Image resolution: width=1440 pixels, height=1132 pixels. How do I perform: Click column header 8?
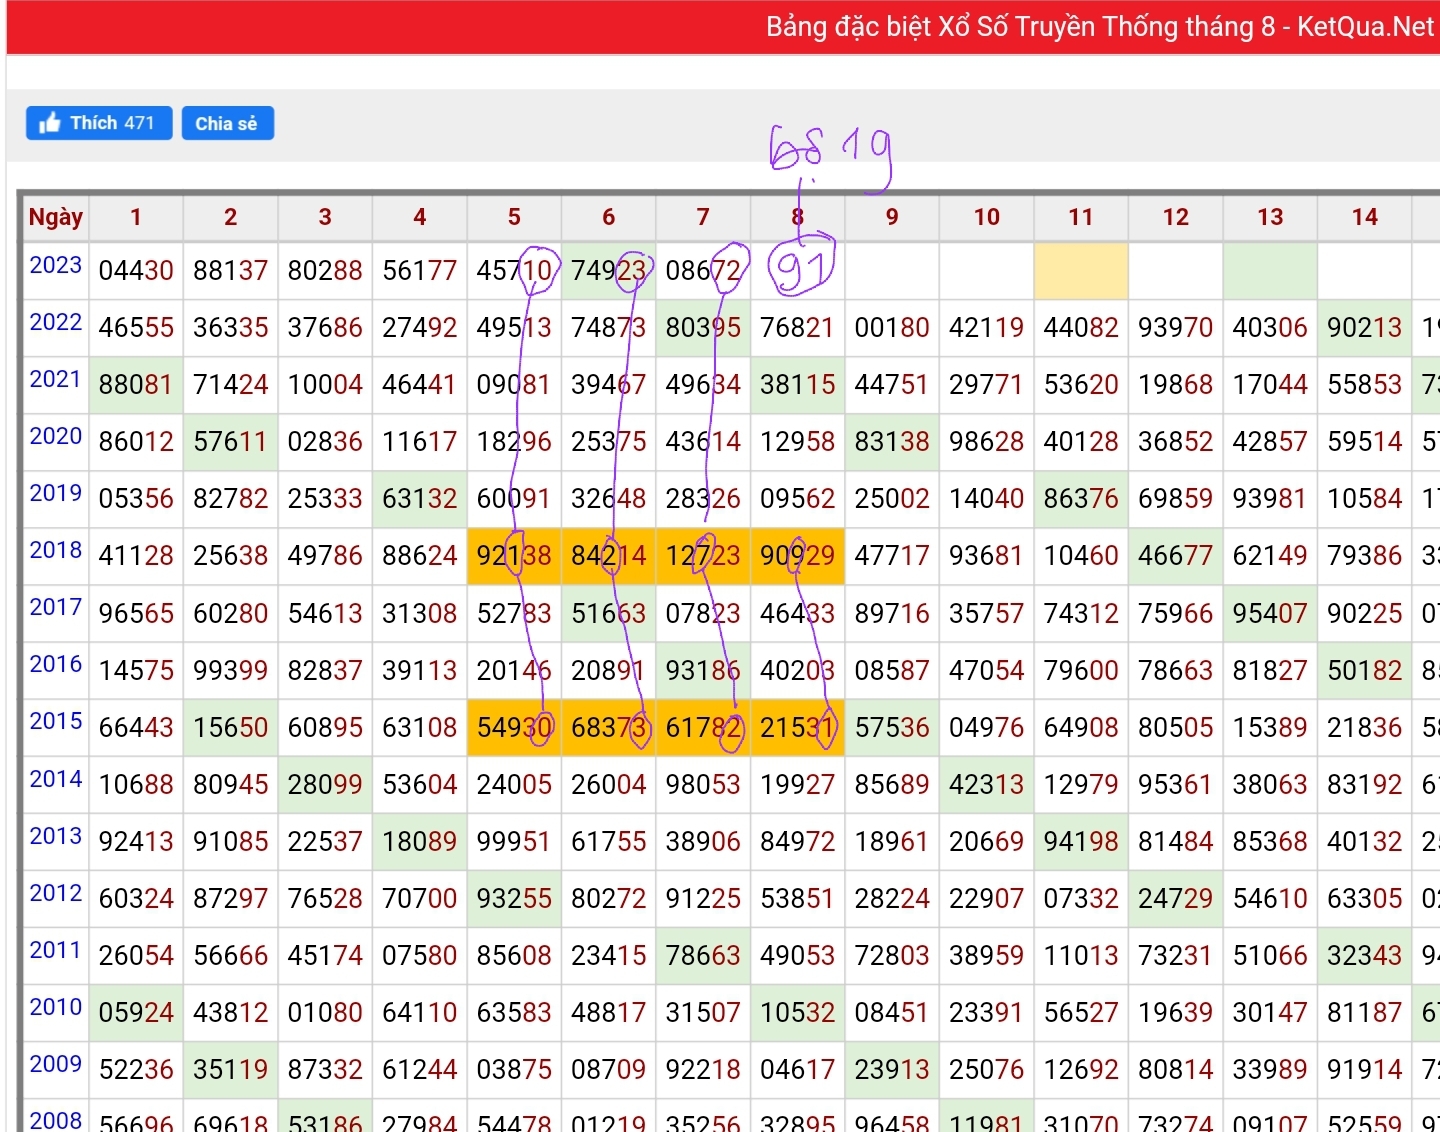pos(797,217)
